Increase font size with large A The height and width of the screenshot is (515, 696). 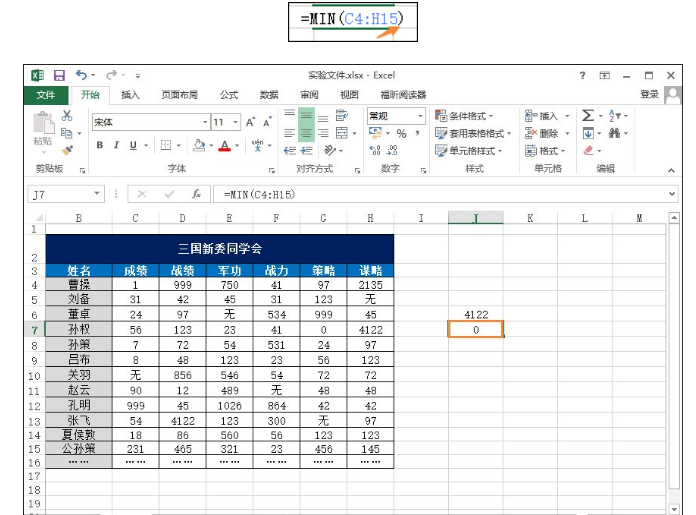251,122
